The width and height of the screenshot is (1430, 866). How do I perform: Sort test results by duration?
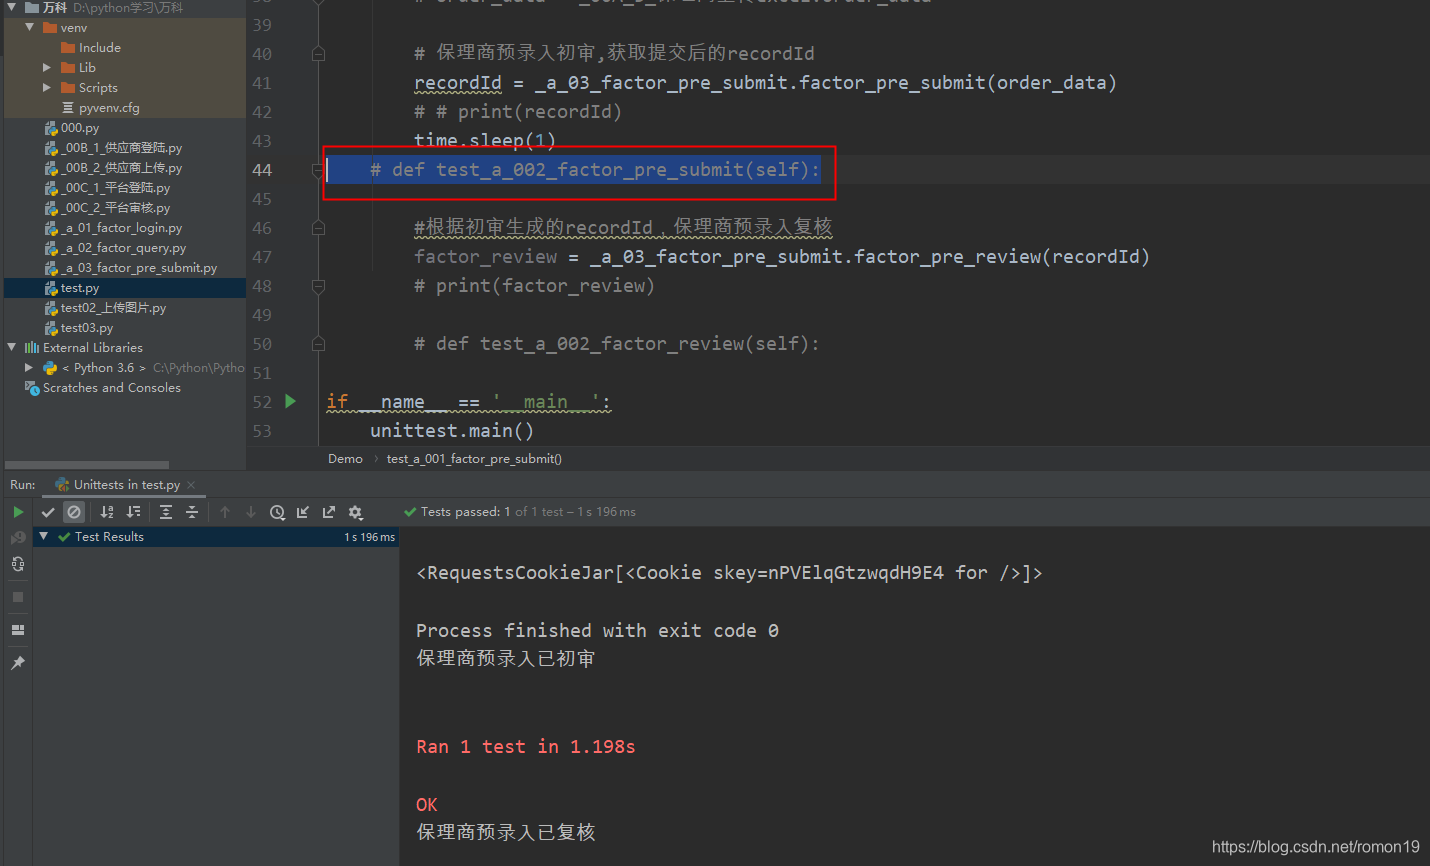pos(134,511)
